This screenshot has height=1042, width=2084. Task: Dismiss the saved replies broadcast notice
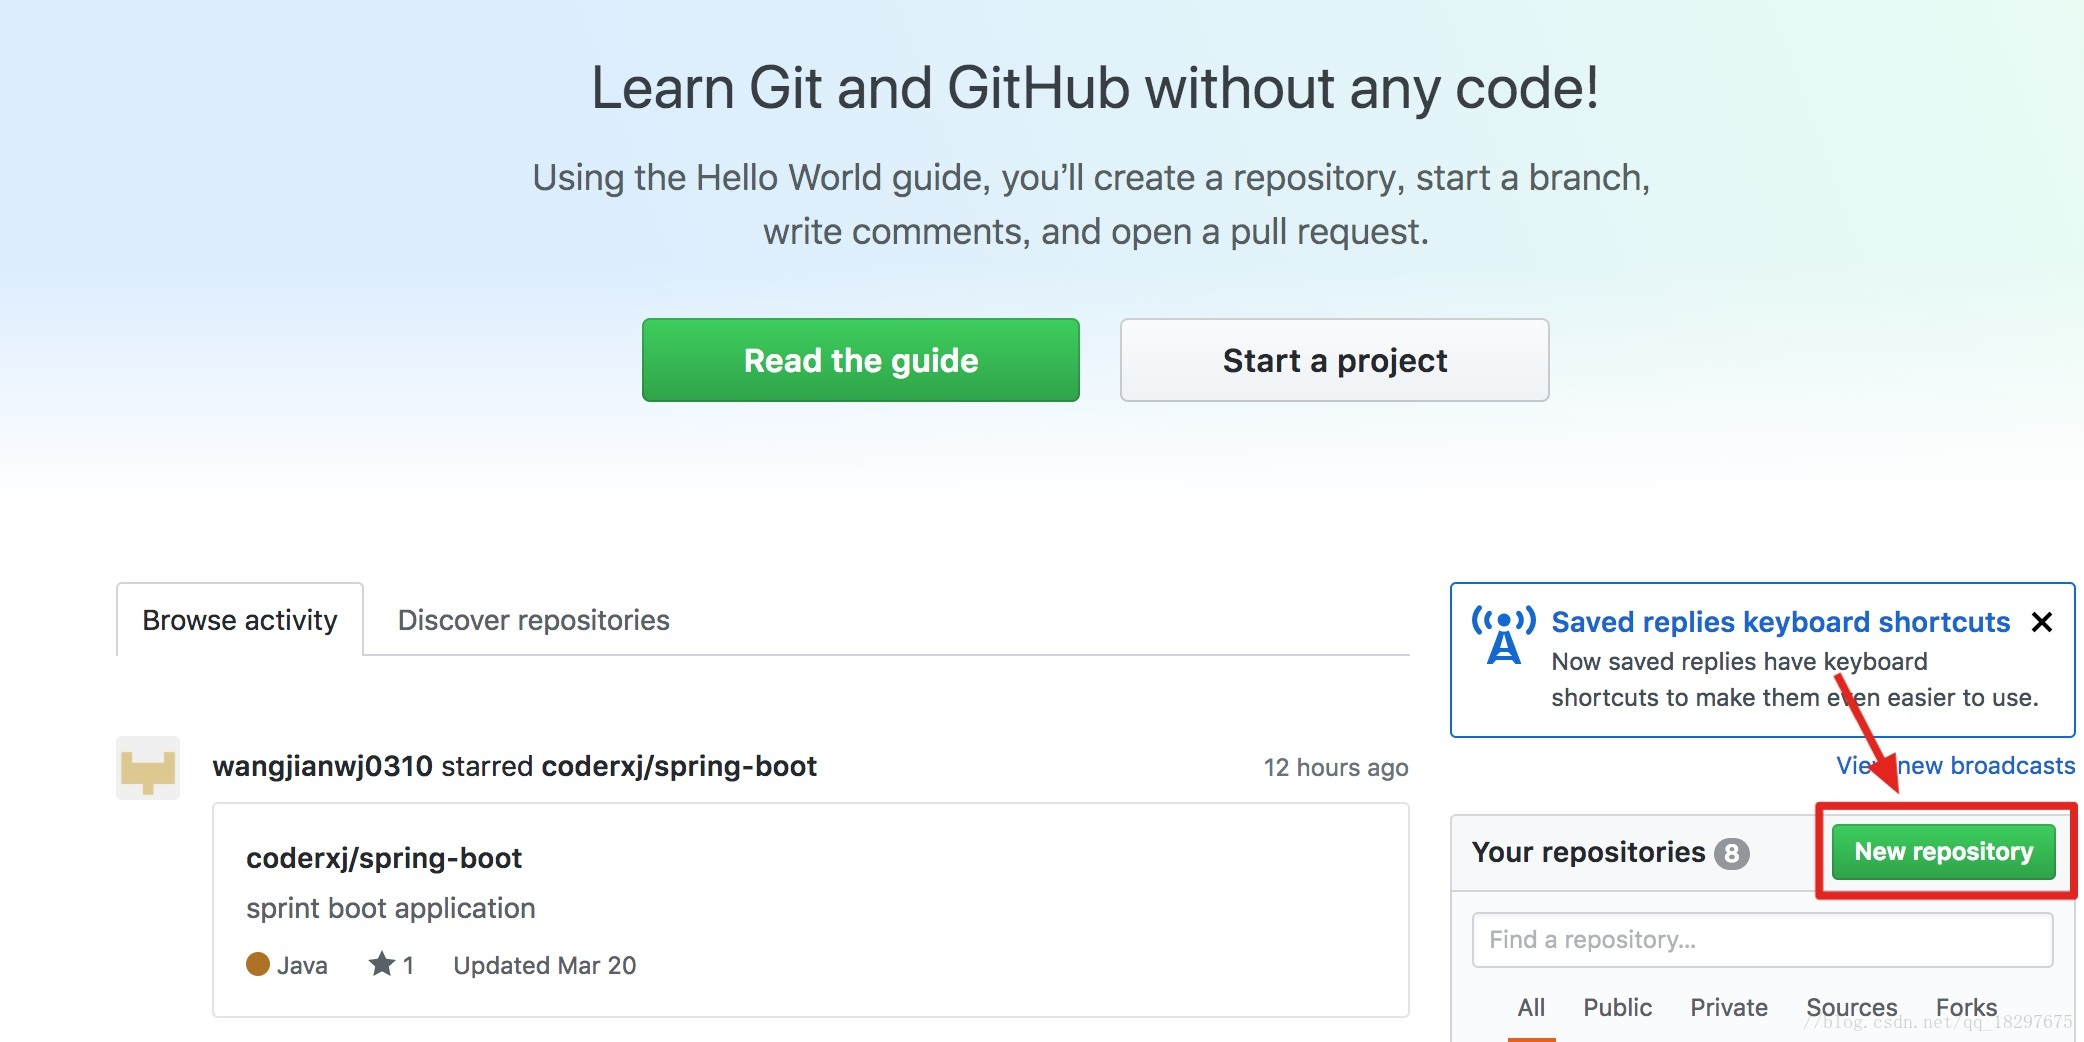(x=2042, y=622)
